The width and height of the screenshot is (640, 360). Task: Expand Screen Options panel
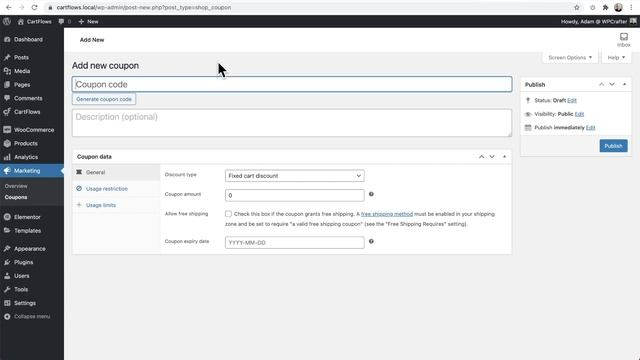click(x=570, y=58)
